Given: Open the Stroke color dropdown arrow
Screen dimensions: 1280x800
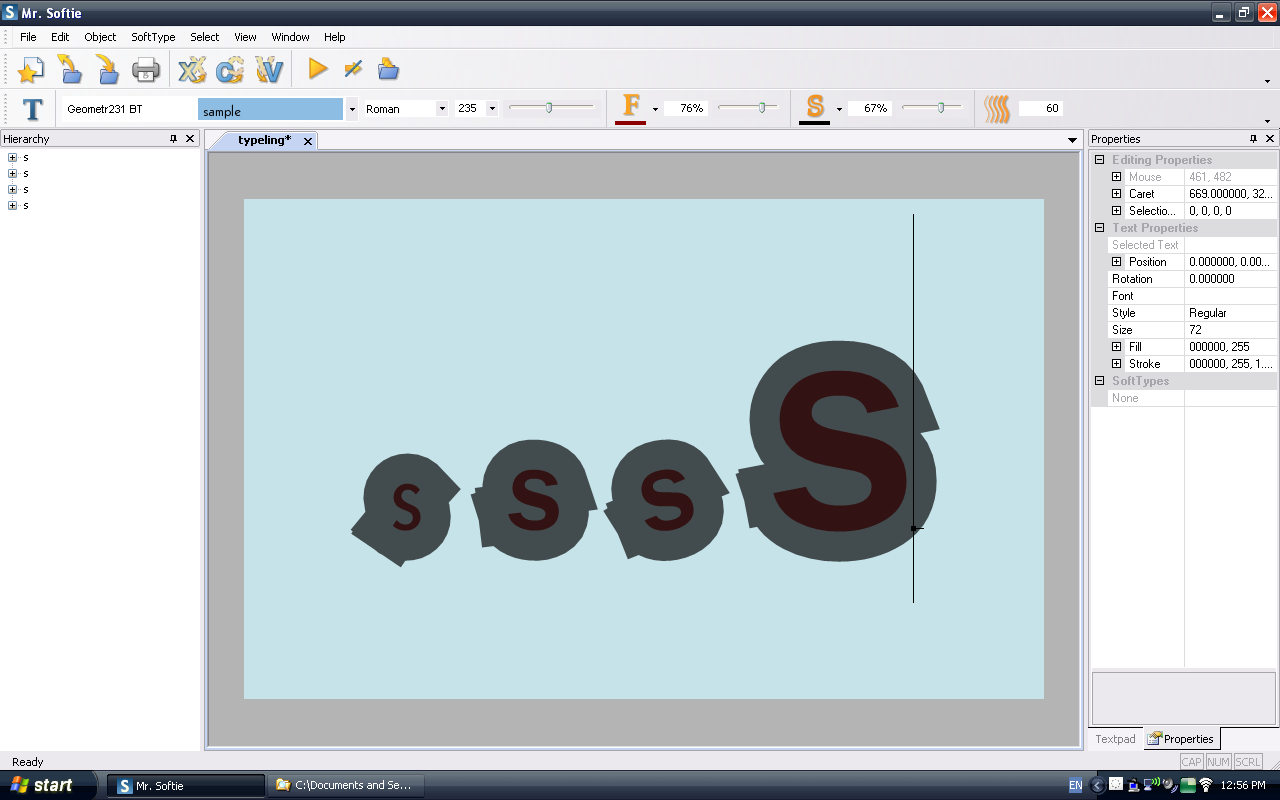Looking at the screenshot, I should 839,109.
